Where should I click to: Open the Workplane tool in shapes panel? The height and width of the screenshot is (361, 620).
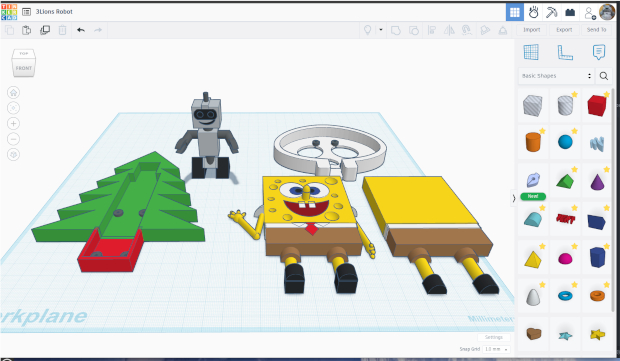pos(531,52)
